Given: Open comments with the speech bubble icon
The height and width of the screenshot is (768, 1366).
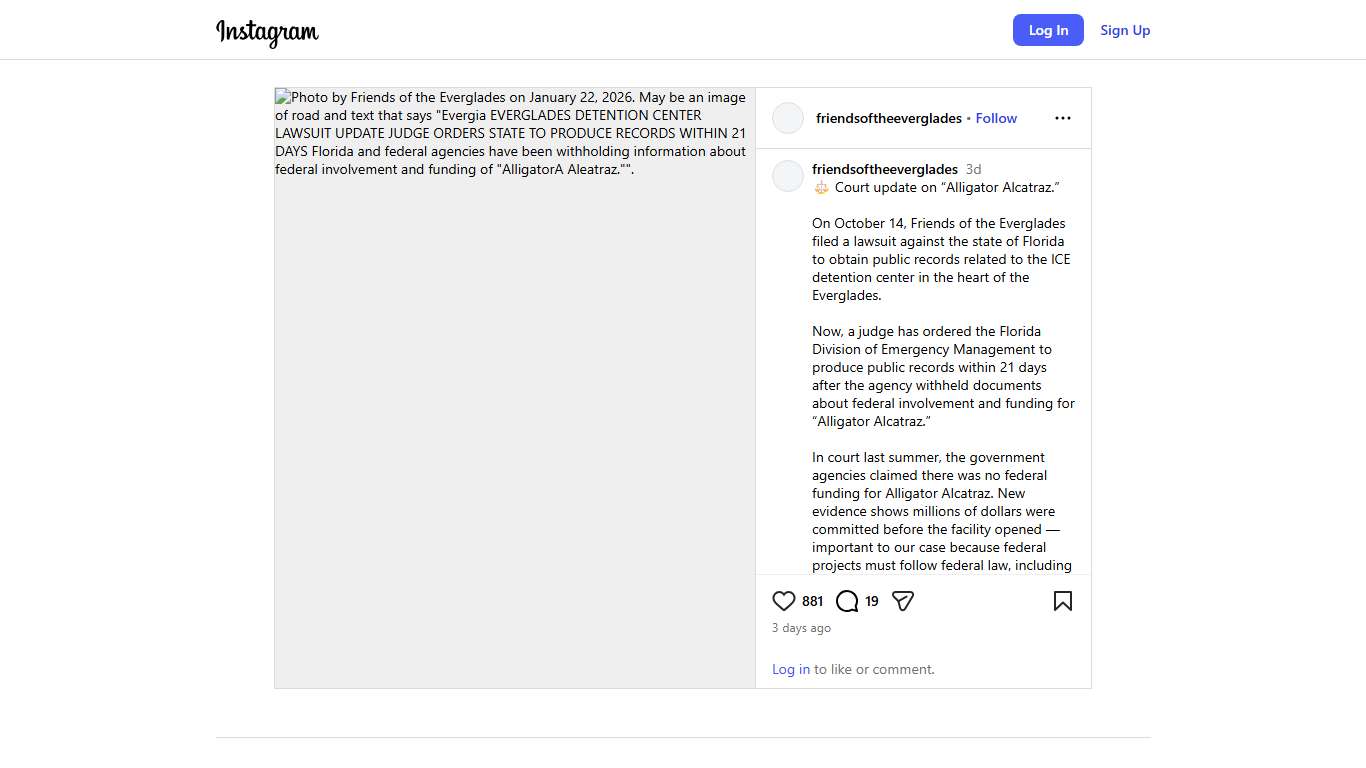Looking at the screenshot, I should pyautogui.click(x=847, y=601).
